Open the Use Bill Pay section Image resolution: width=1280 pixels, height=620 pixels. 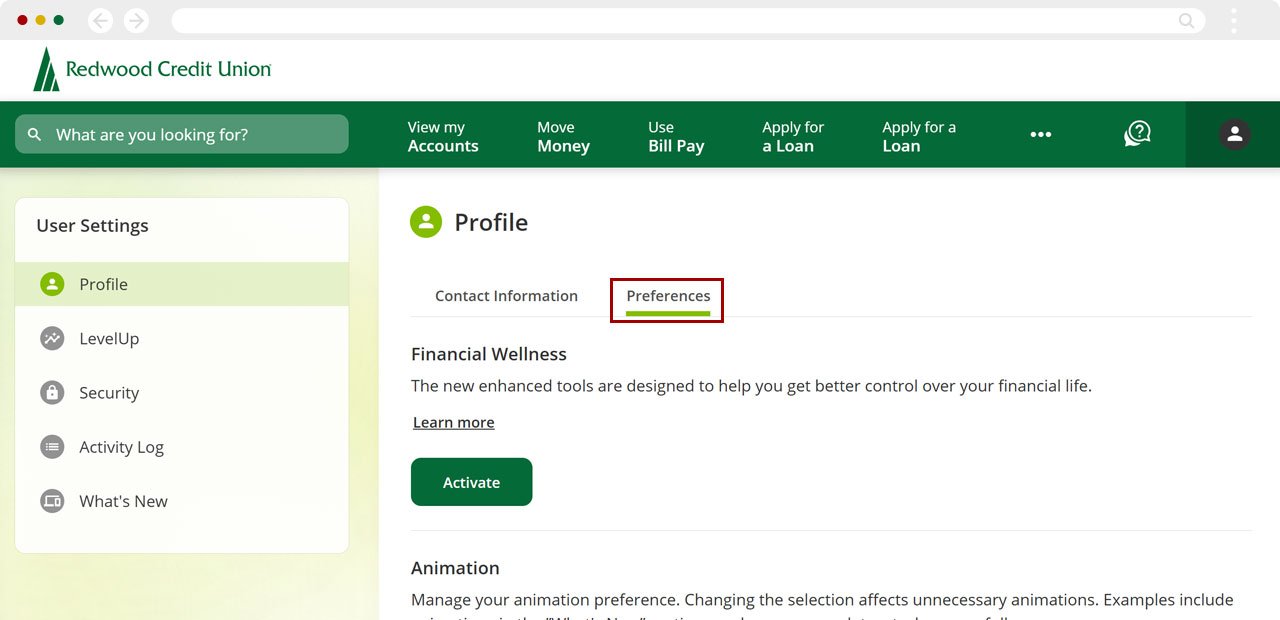676,135
